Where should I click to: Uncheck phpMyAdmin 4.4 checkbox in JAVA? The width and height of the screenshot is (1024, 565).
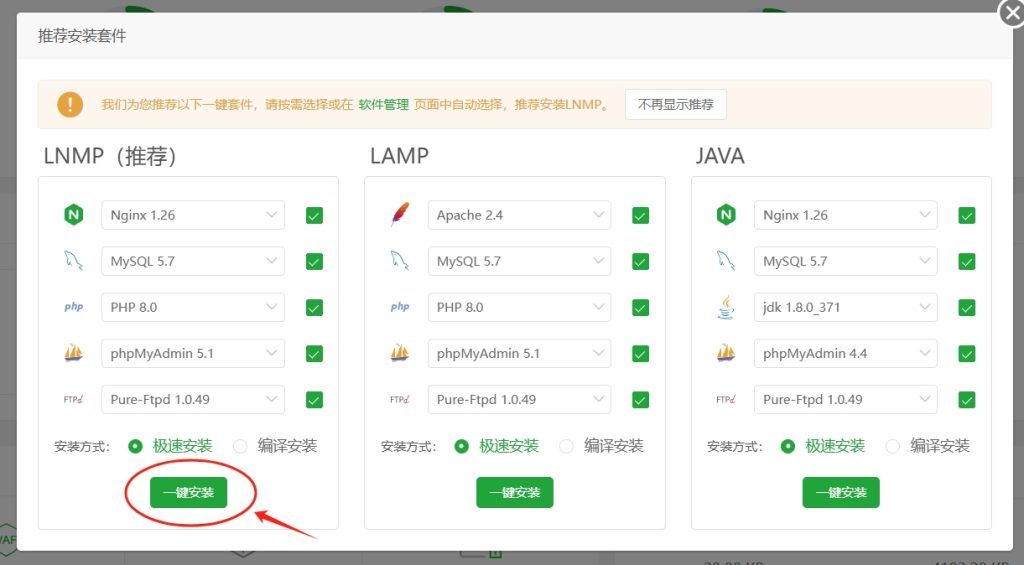pos(967,353)
